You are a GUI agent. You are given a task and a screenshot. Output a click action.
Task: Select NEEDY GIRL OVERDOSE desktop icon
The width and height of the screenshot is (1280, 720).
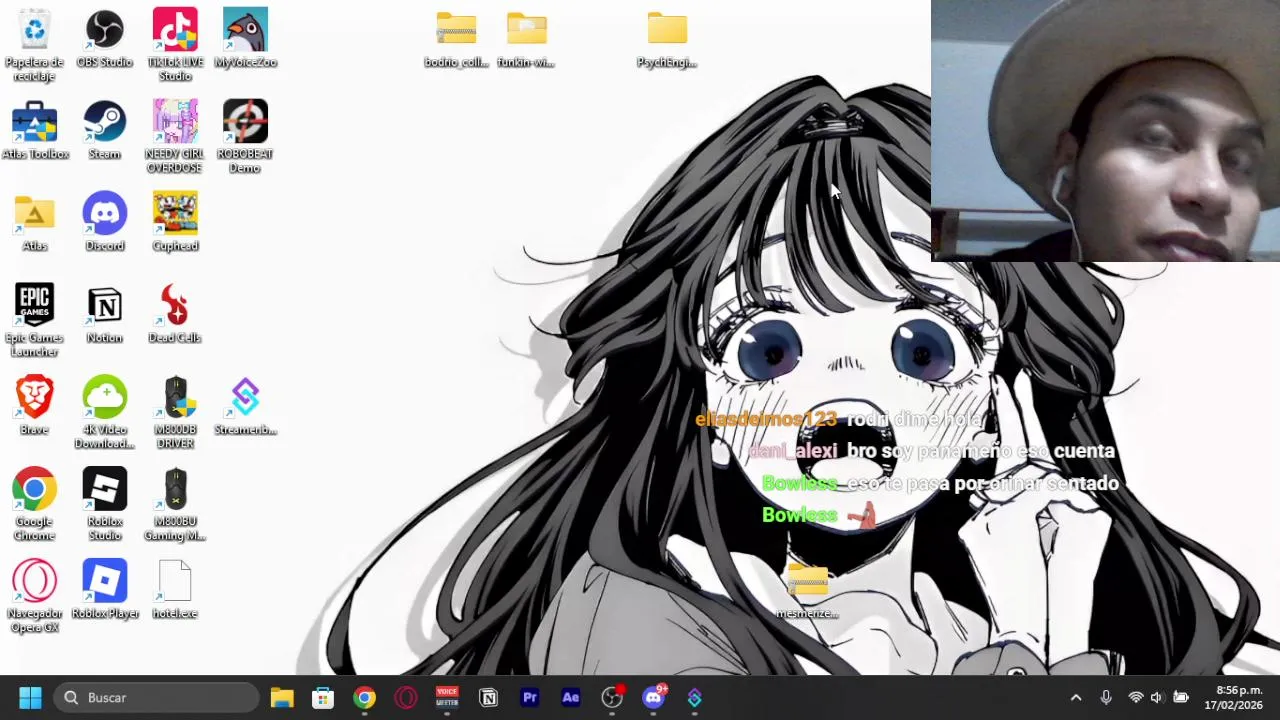click(175, 137)
